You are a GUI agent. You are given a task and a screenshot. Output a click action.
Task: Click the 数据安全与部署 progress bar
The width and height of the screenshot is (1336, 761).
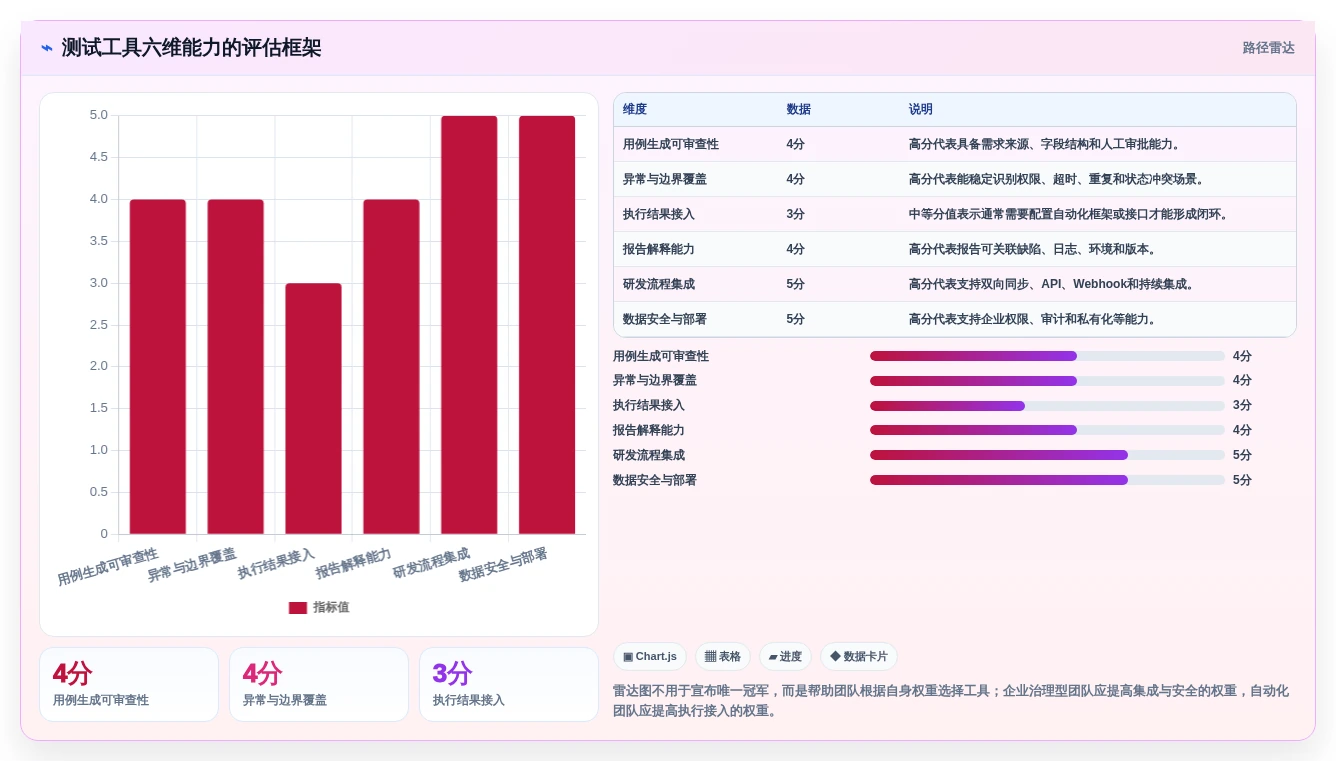point(1047,480)
